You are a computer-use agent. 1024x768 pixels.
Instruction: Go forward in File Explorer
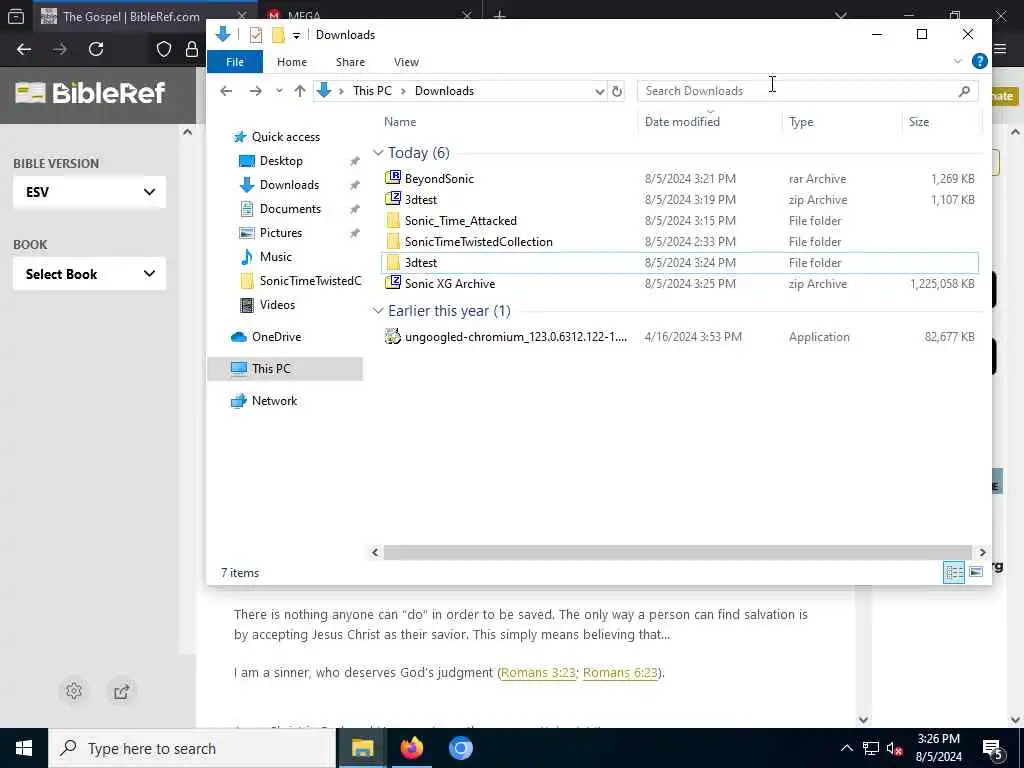(x=255, y=91)
